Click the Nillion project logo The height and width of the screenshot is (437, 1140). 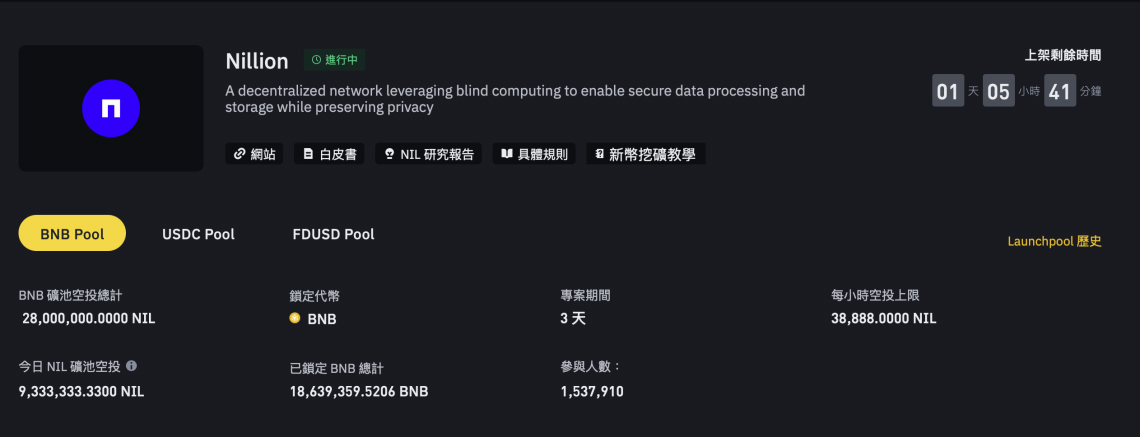pyautogui.click(x=111, y=109)
